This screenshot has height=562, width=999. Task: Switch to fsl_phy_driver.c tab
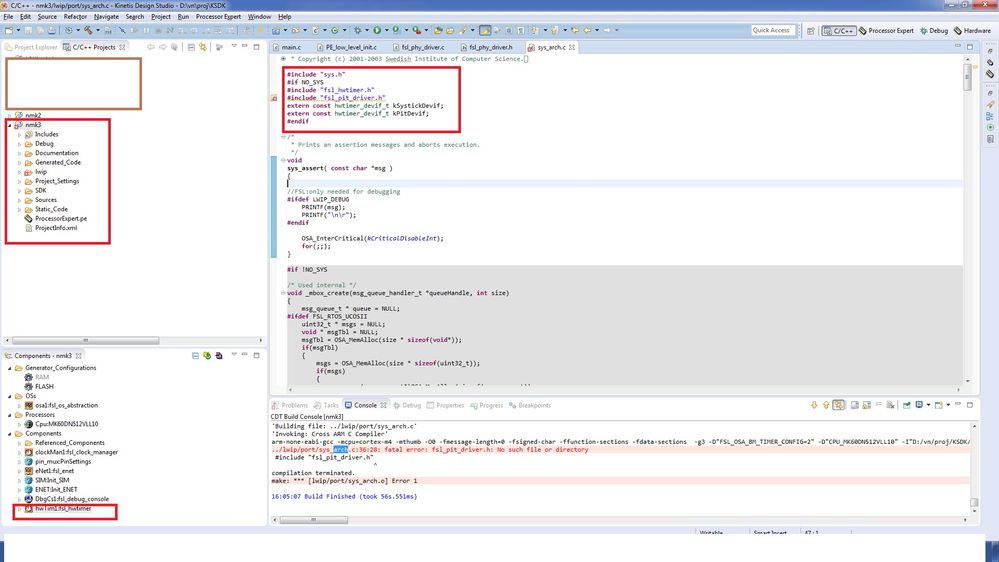422,47
